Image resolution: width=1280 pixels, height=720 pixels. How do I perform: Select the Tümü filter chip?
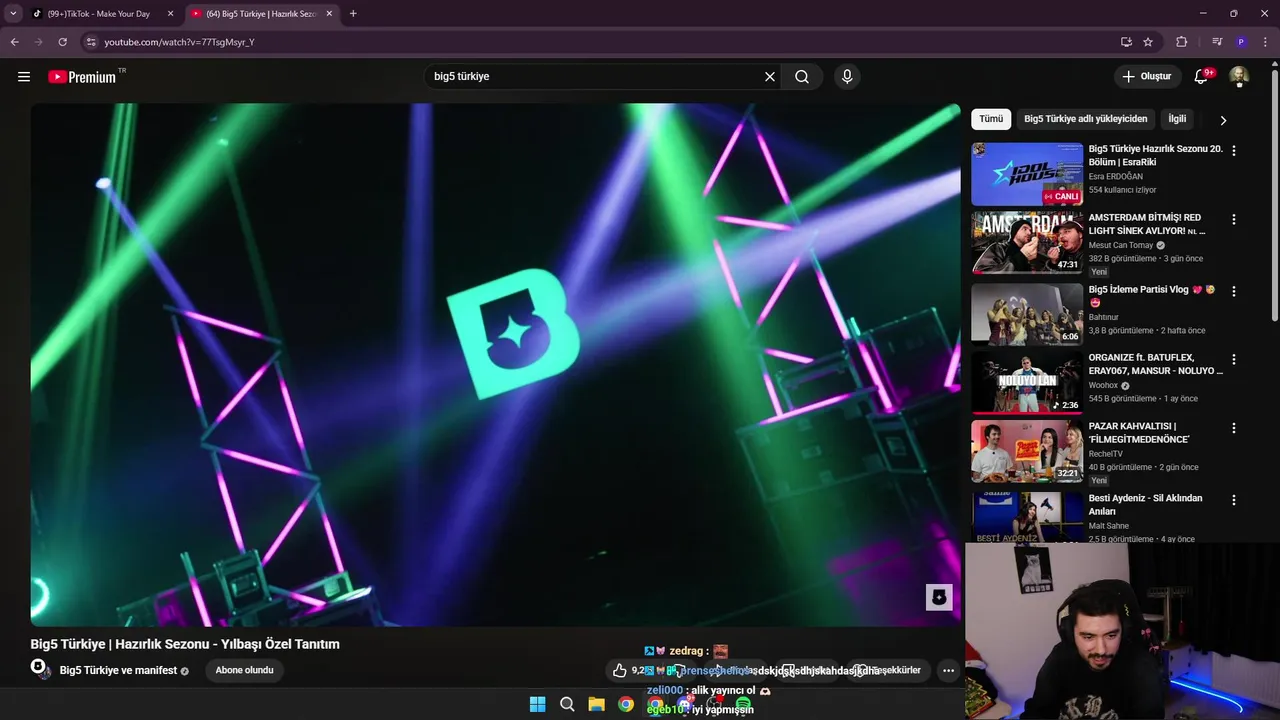[x=991, y=119]
